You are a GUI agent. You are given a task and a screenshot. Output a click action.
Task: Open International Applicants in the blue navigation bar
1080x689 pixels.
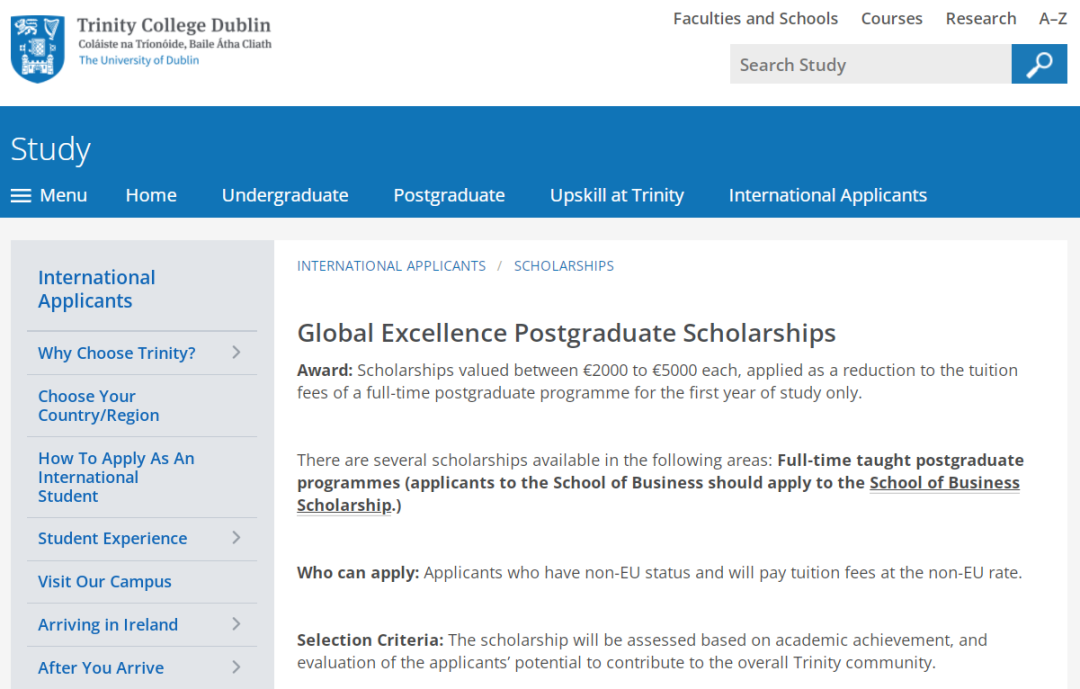828,196
